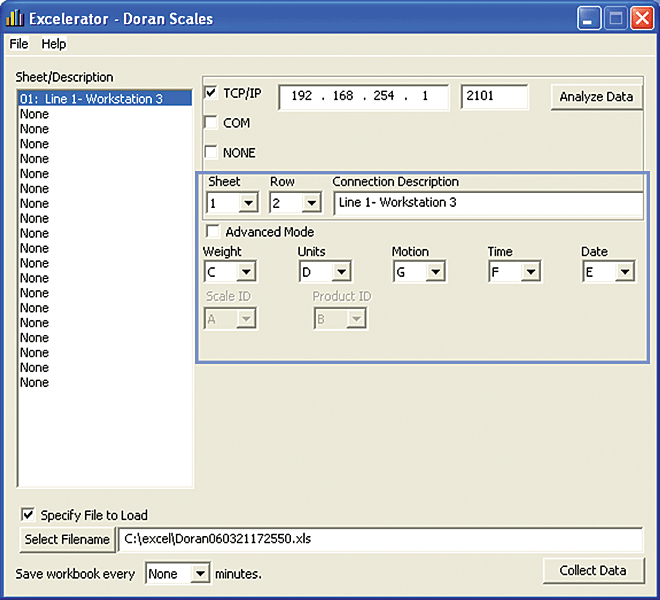Click the disabled Product ID dropdown

point(340,319)
